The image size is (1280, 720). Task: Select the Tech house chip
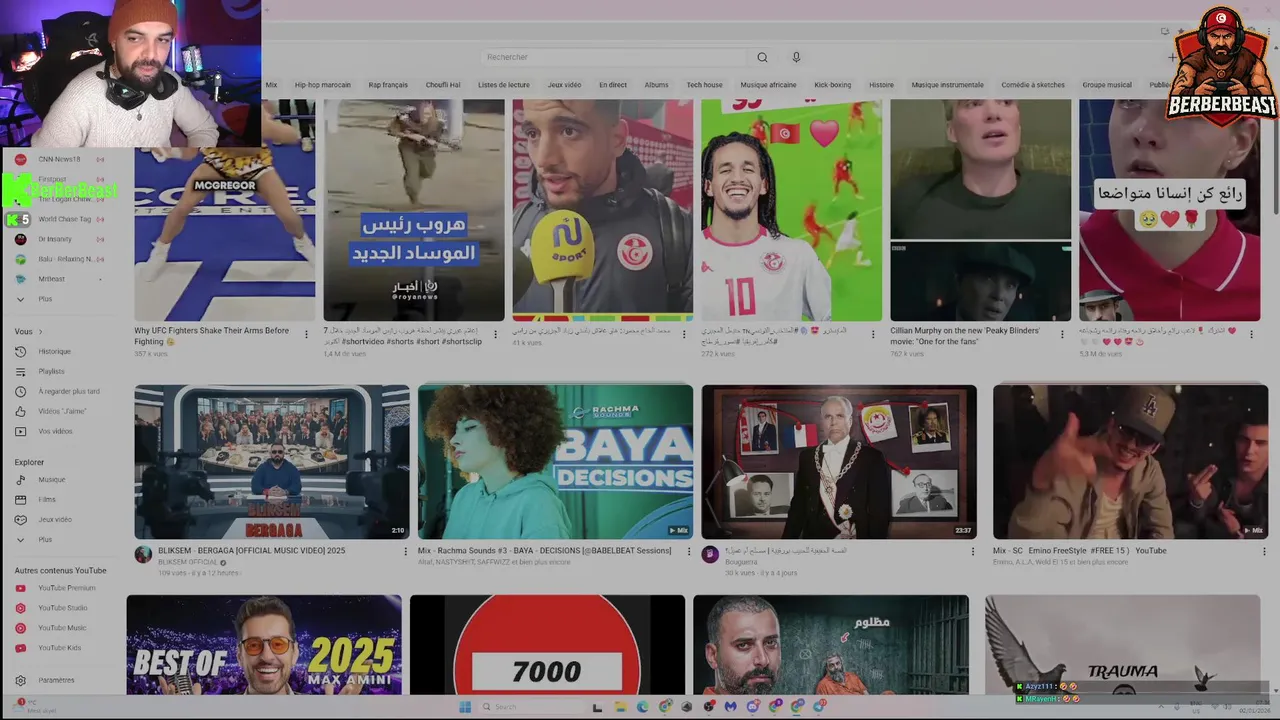tap(704, 85)
